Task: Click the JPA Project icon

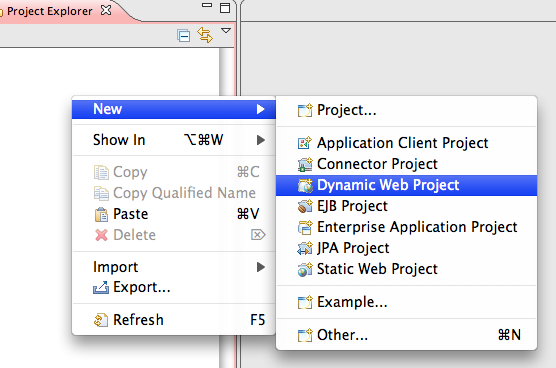Action: pyautogui.click(x=305, y=248)
